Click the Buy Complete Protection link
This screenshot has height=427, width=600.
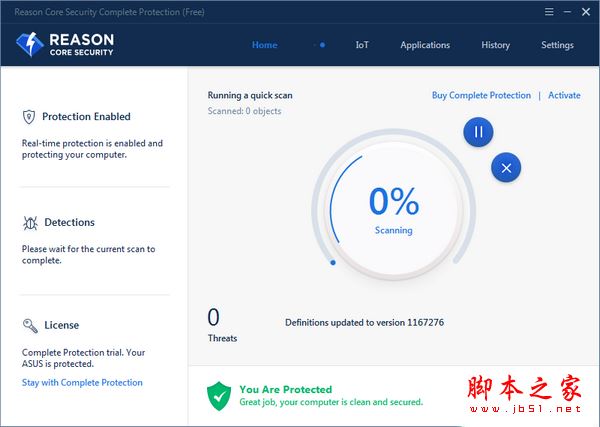coord(481,95)
